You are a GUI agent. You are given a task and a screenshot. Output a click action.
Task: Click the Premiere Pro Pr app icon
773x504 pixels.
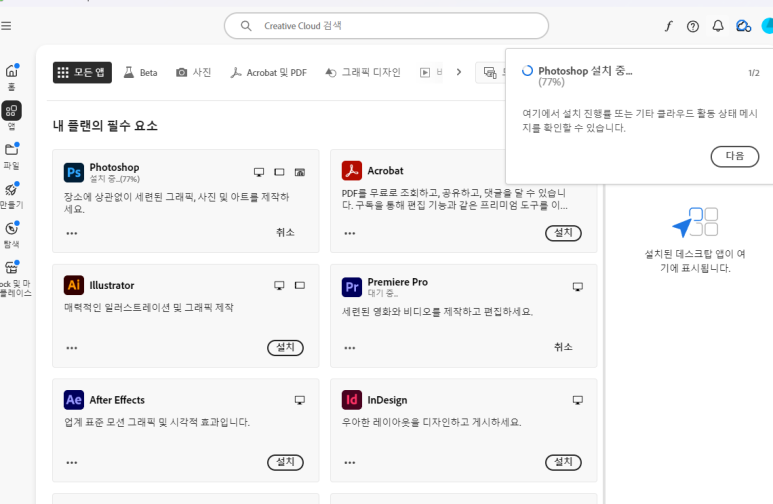click(x=351, y=287)
